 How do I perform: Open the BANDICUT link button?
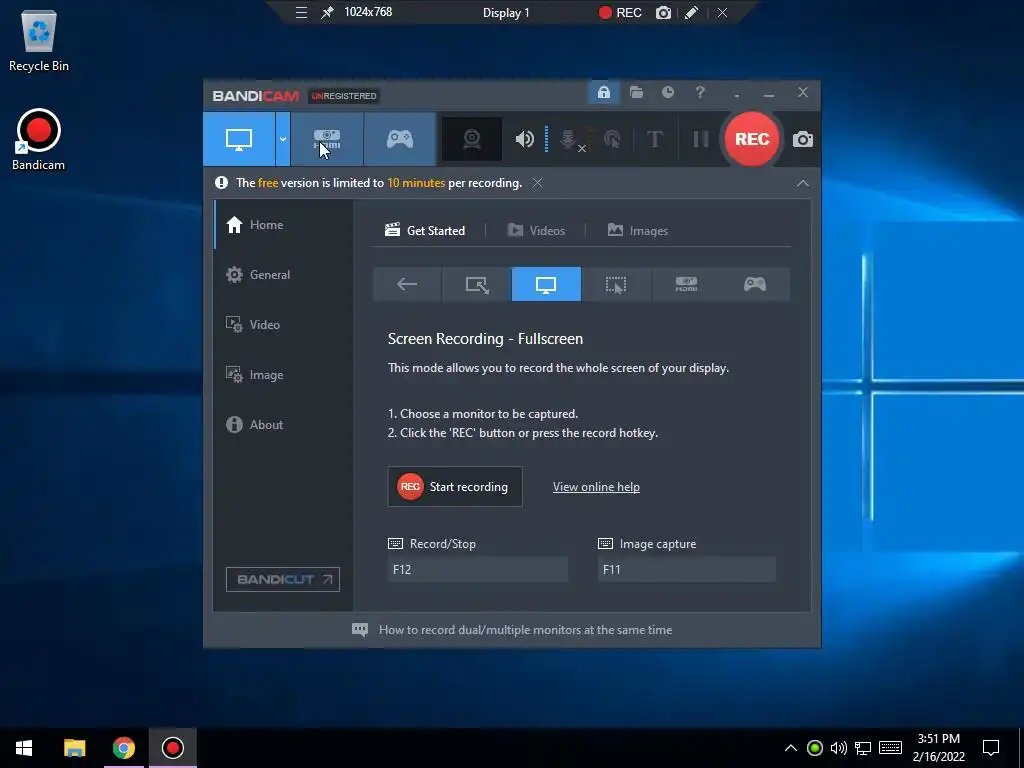pos(283,579)
